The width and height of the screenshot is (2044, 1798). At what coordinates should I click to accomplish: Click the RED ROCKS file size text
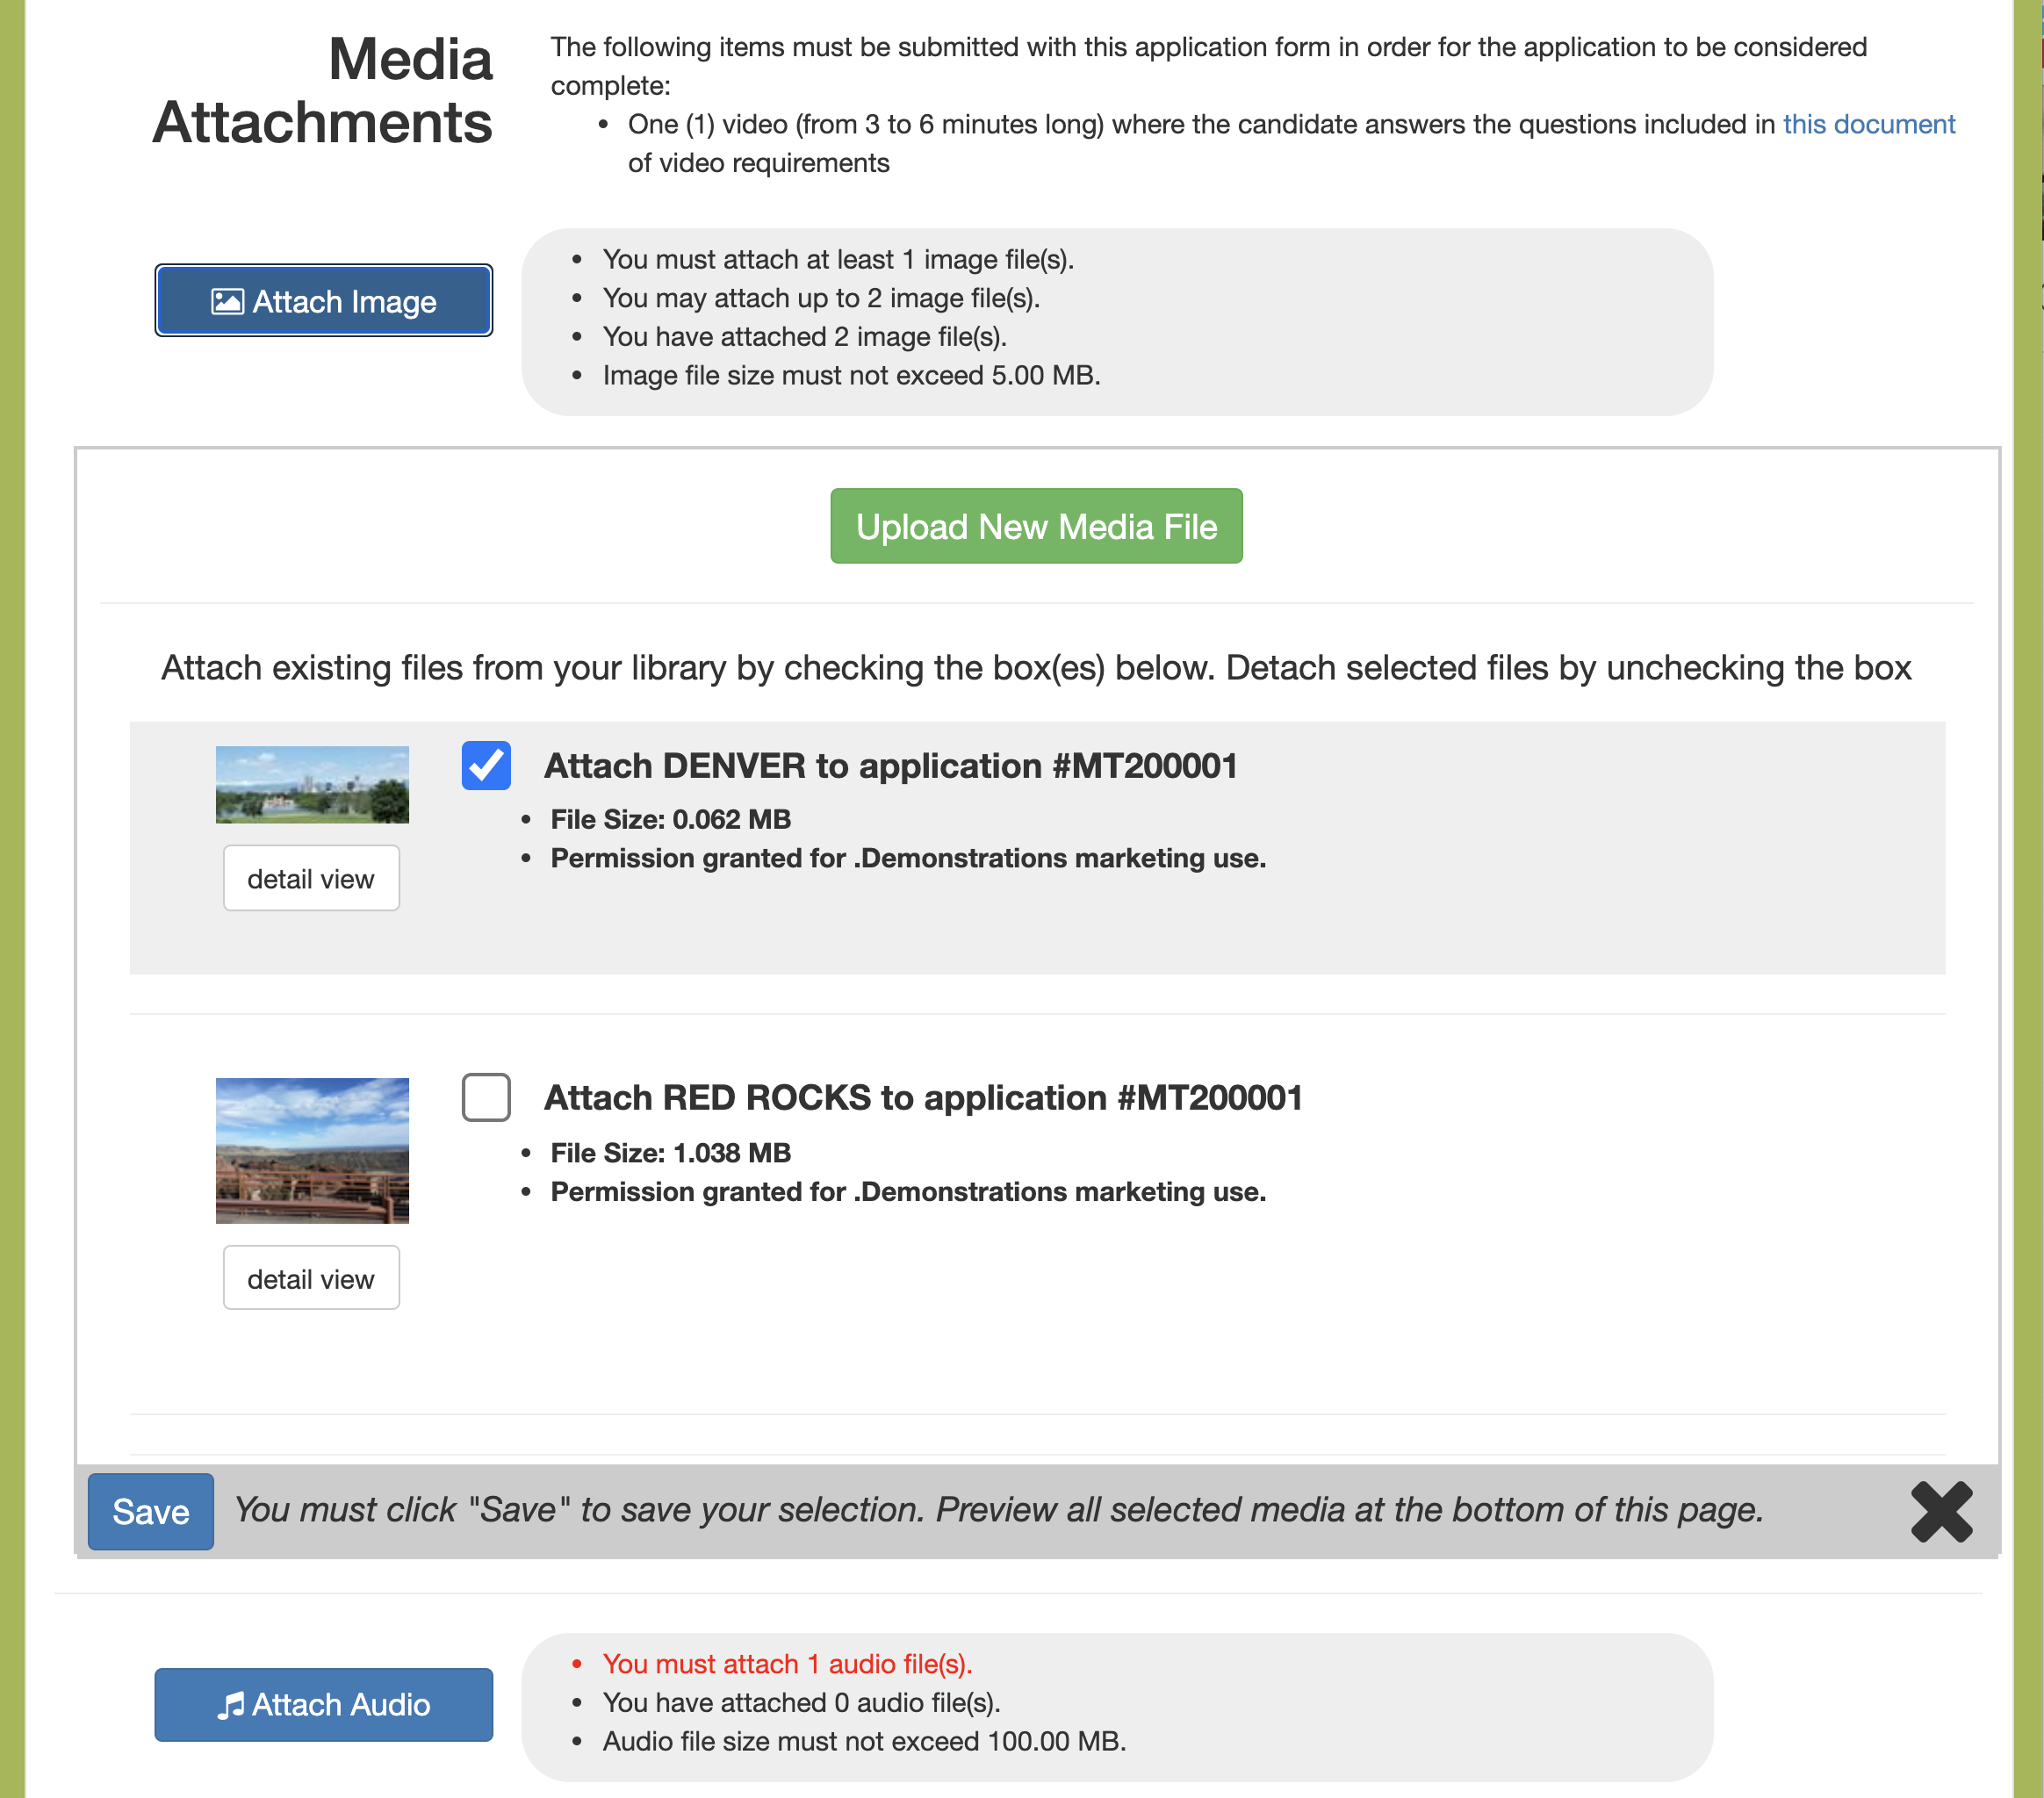(670, 1153)
